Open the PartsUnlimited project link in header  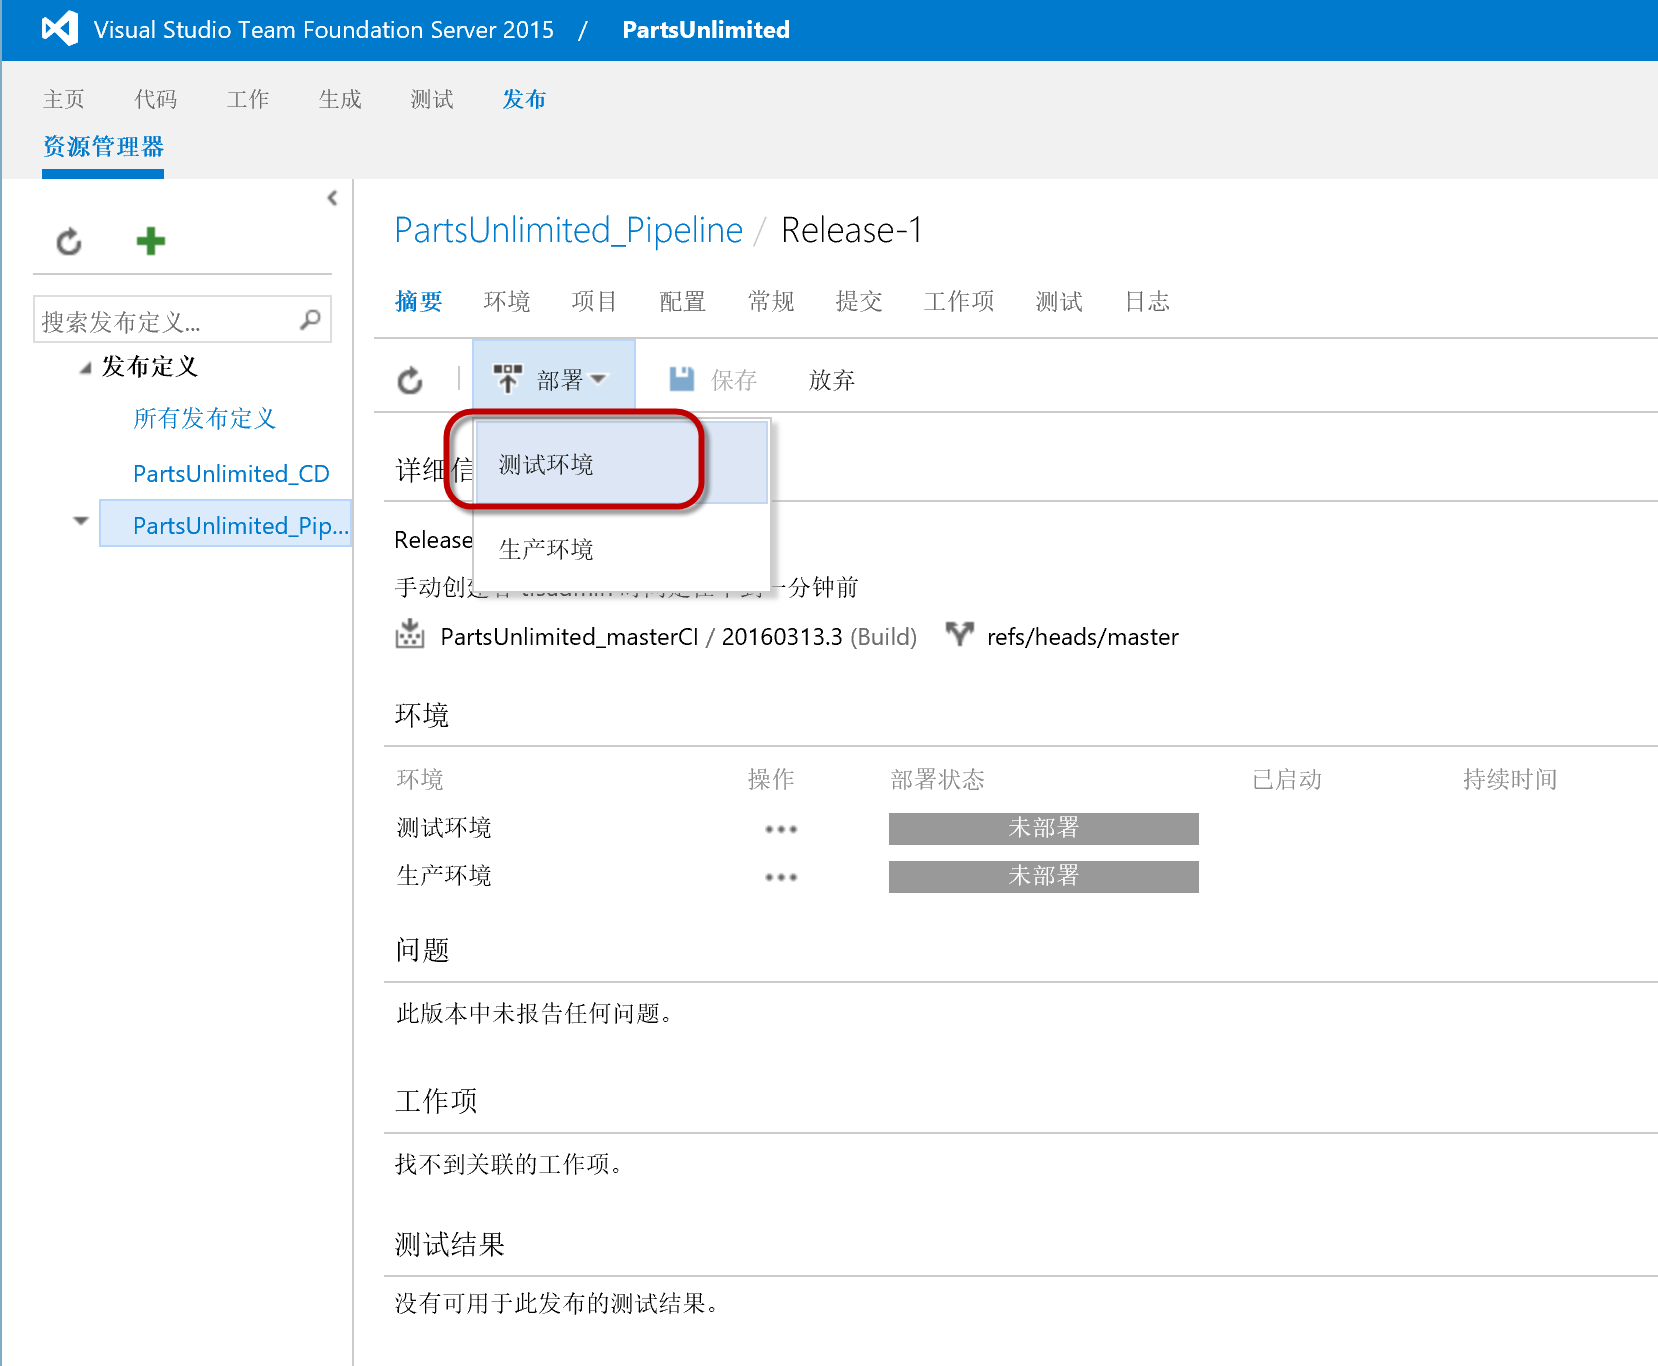pos(706,30)
